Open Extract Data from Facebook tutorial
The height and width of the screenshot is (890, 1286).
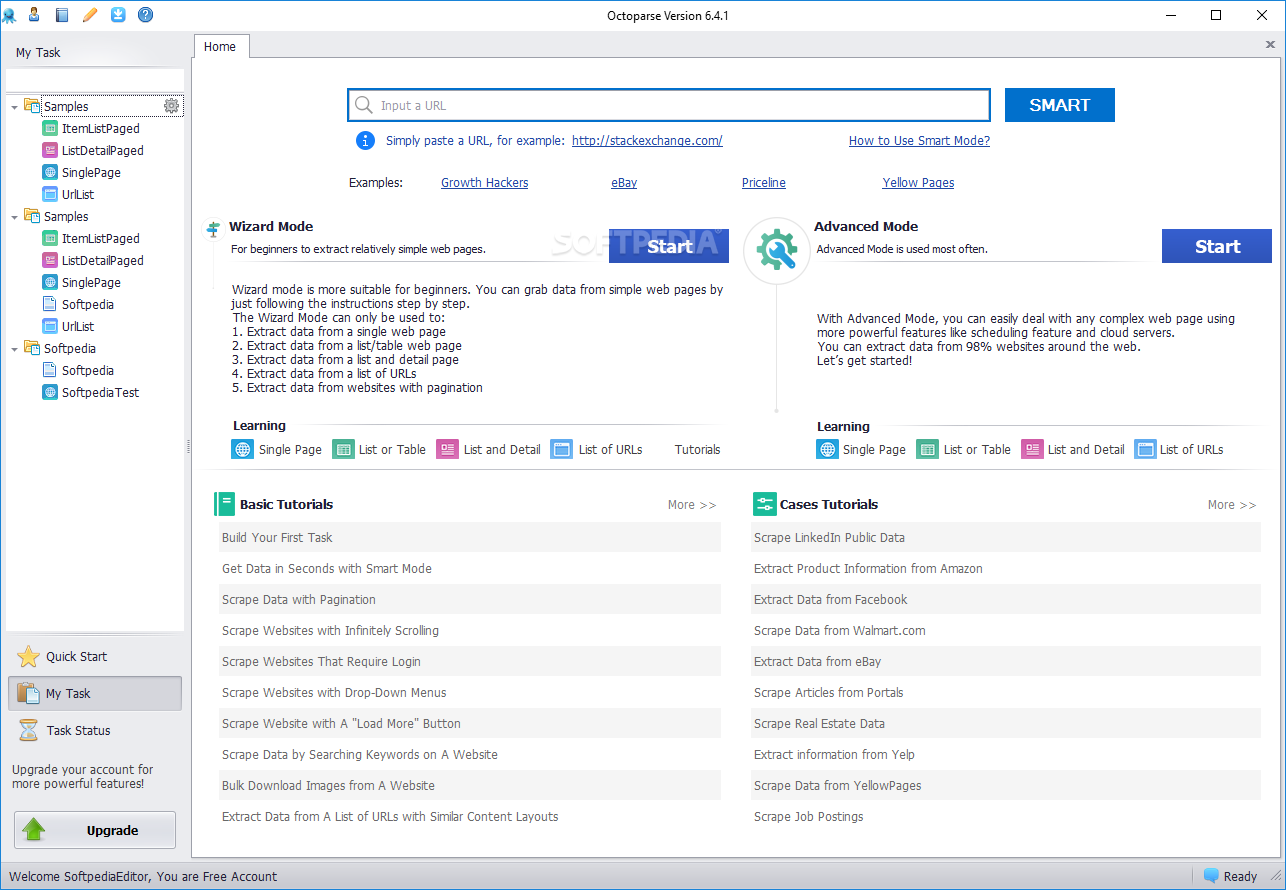click(1006, 599)
